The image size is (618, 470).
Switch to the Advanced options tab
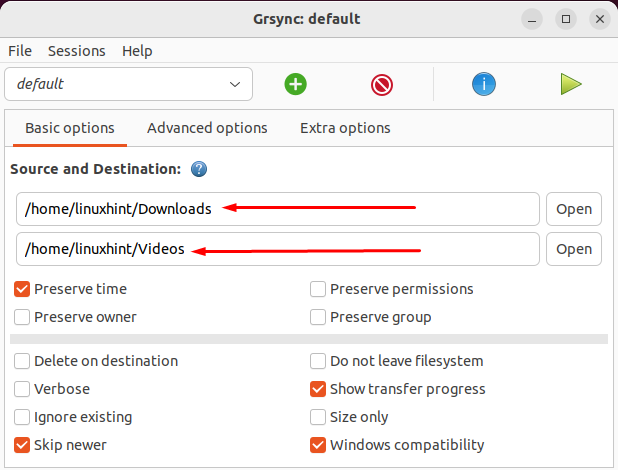pyautogui.click(x=207, y=128)
